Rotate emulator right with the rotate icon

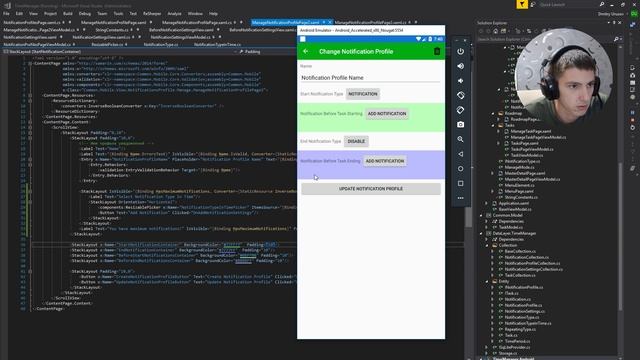click(460, 110)
